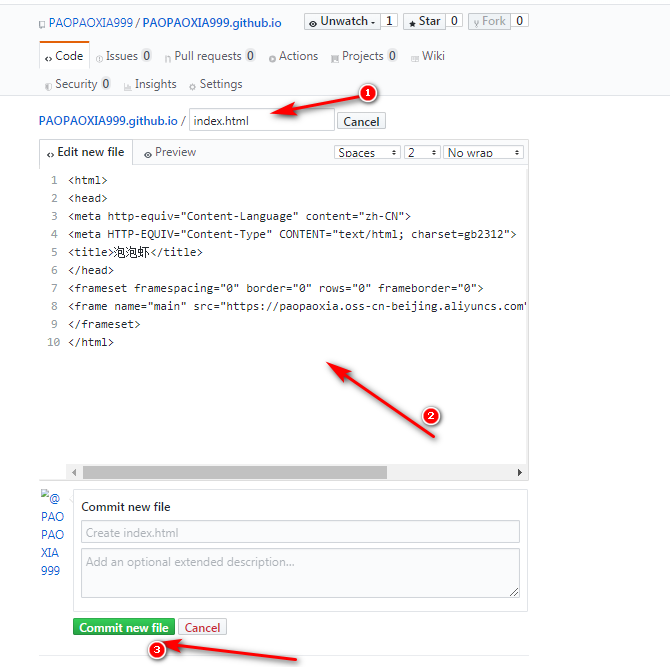Click the Fork button
Viewport: 670px width, 667px height.
[x=489, y=21]
